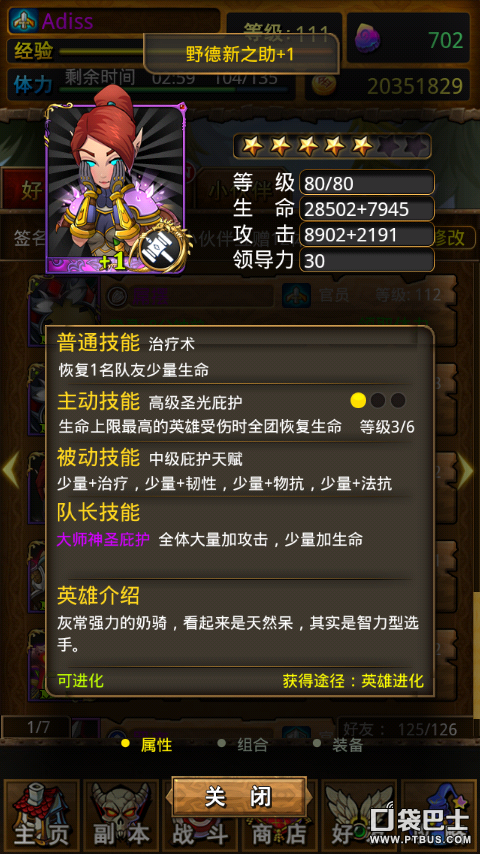Select the second skill level dot

(378, 400)
